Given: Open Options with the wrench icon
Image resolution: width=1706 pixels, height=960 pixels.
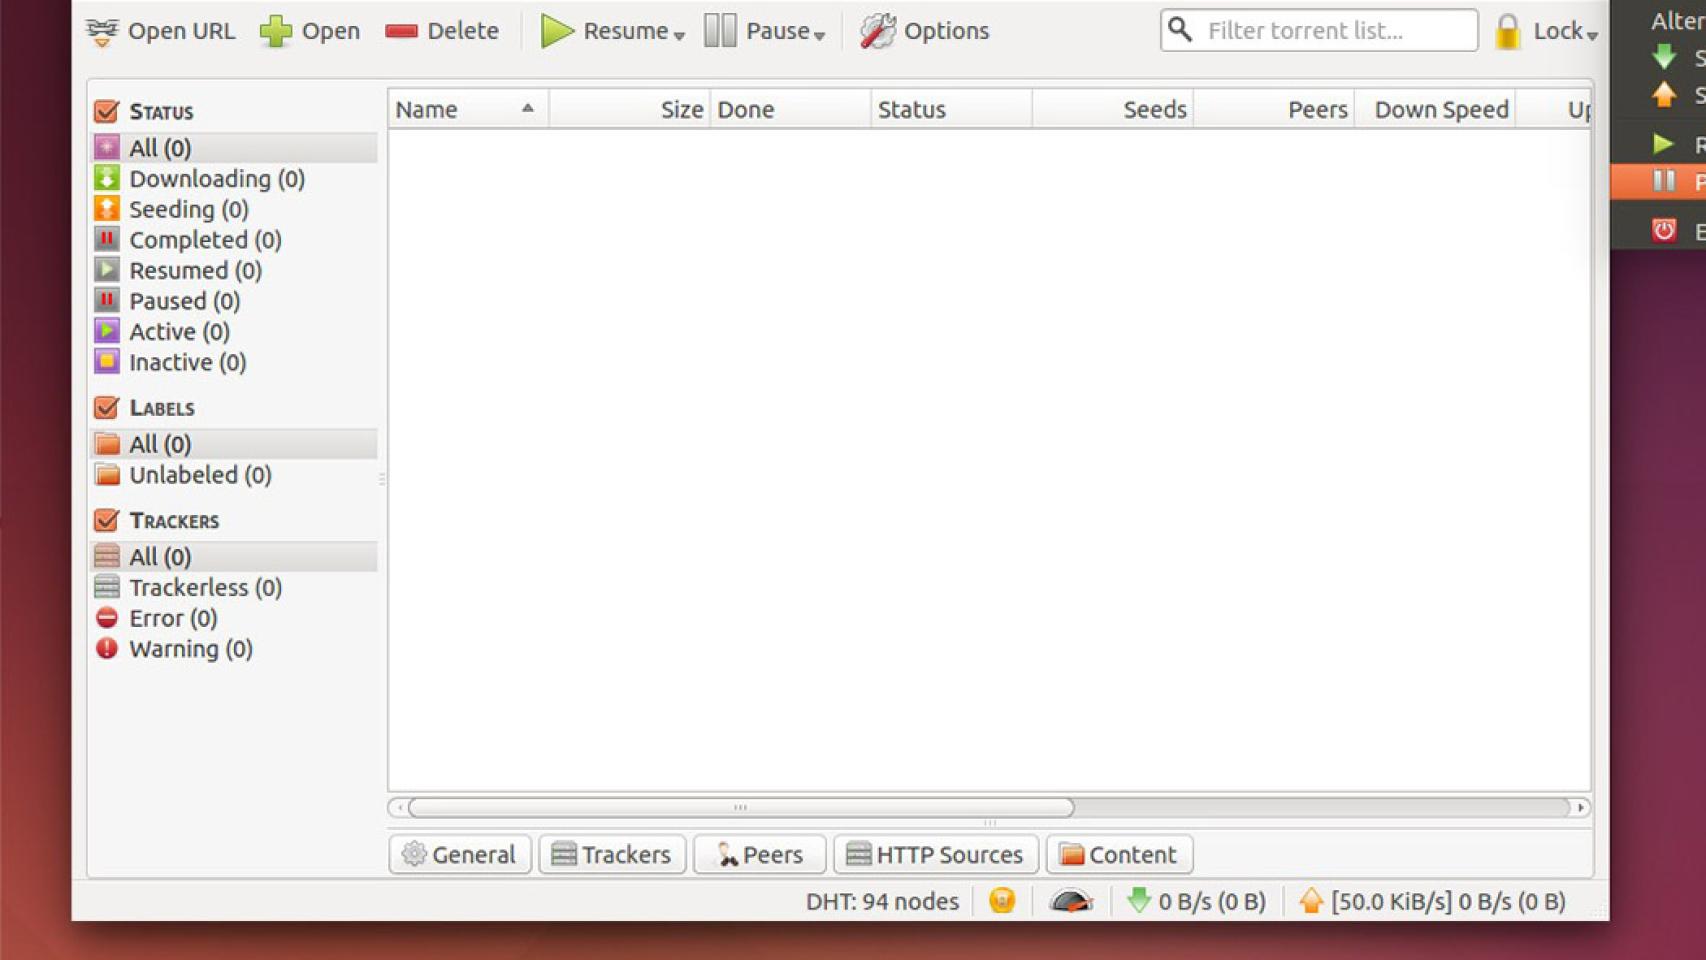Looking at the screenshot, I should click(x=877, y=31).
